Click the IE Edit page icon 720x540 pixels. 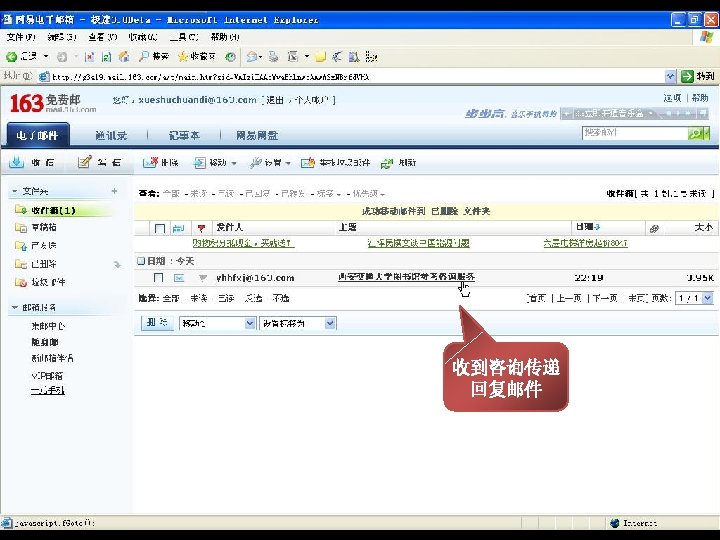(x=293, y=56)
